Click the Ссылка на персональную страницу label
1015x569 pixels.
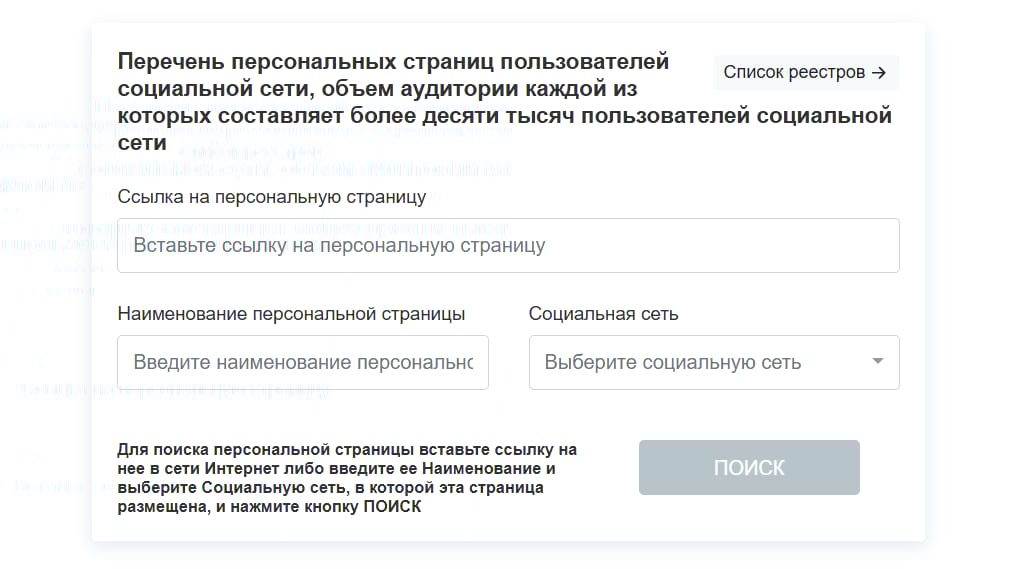(272, 197)
